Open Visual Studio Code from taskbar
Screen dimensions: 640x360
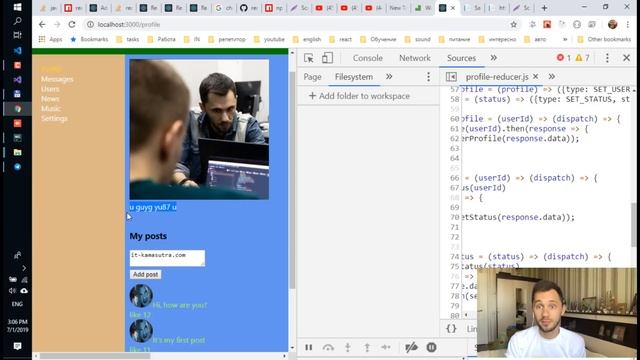coord(17,51)
